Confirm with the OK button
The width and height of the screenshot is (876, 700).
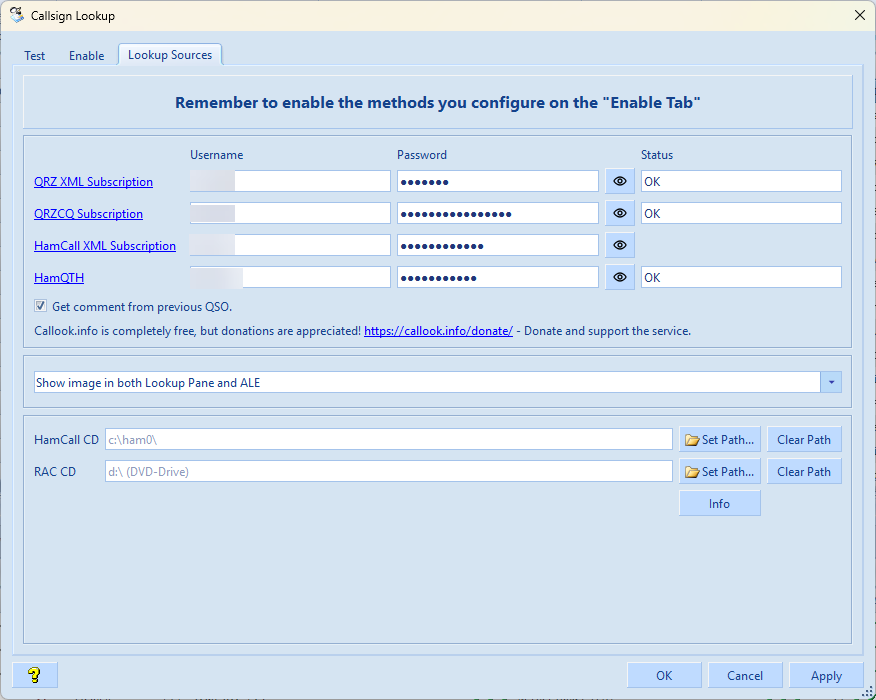coord(664,675)
